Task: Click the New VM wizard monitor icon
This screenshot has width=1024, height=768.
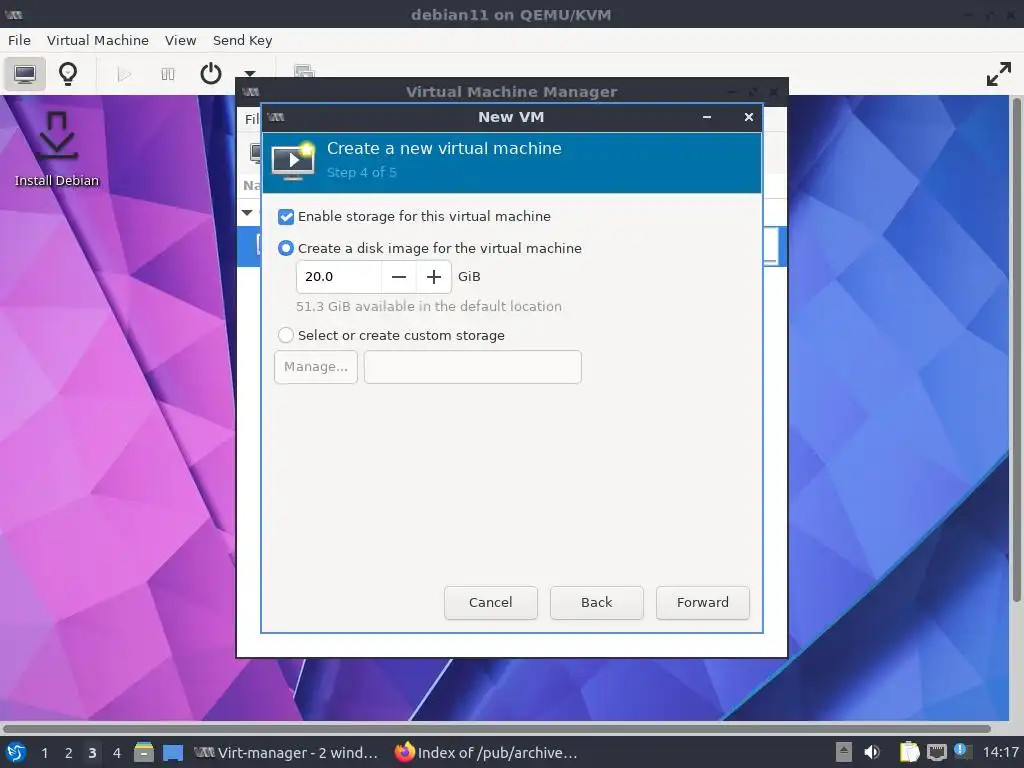Action: 293,161
